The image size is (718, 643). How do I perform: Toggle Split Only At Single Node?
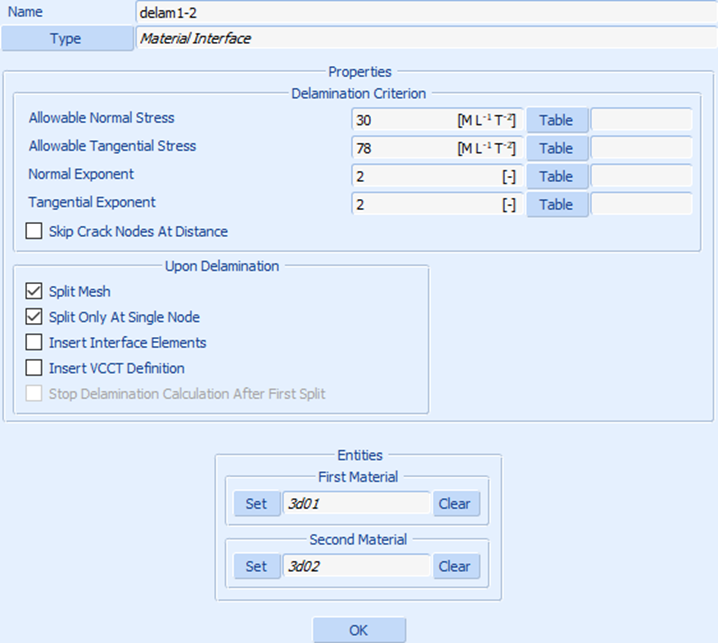point(34,317)
